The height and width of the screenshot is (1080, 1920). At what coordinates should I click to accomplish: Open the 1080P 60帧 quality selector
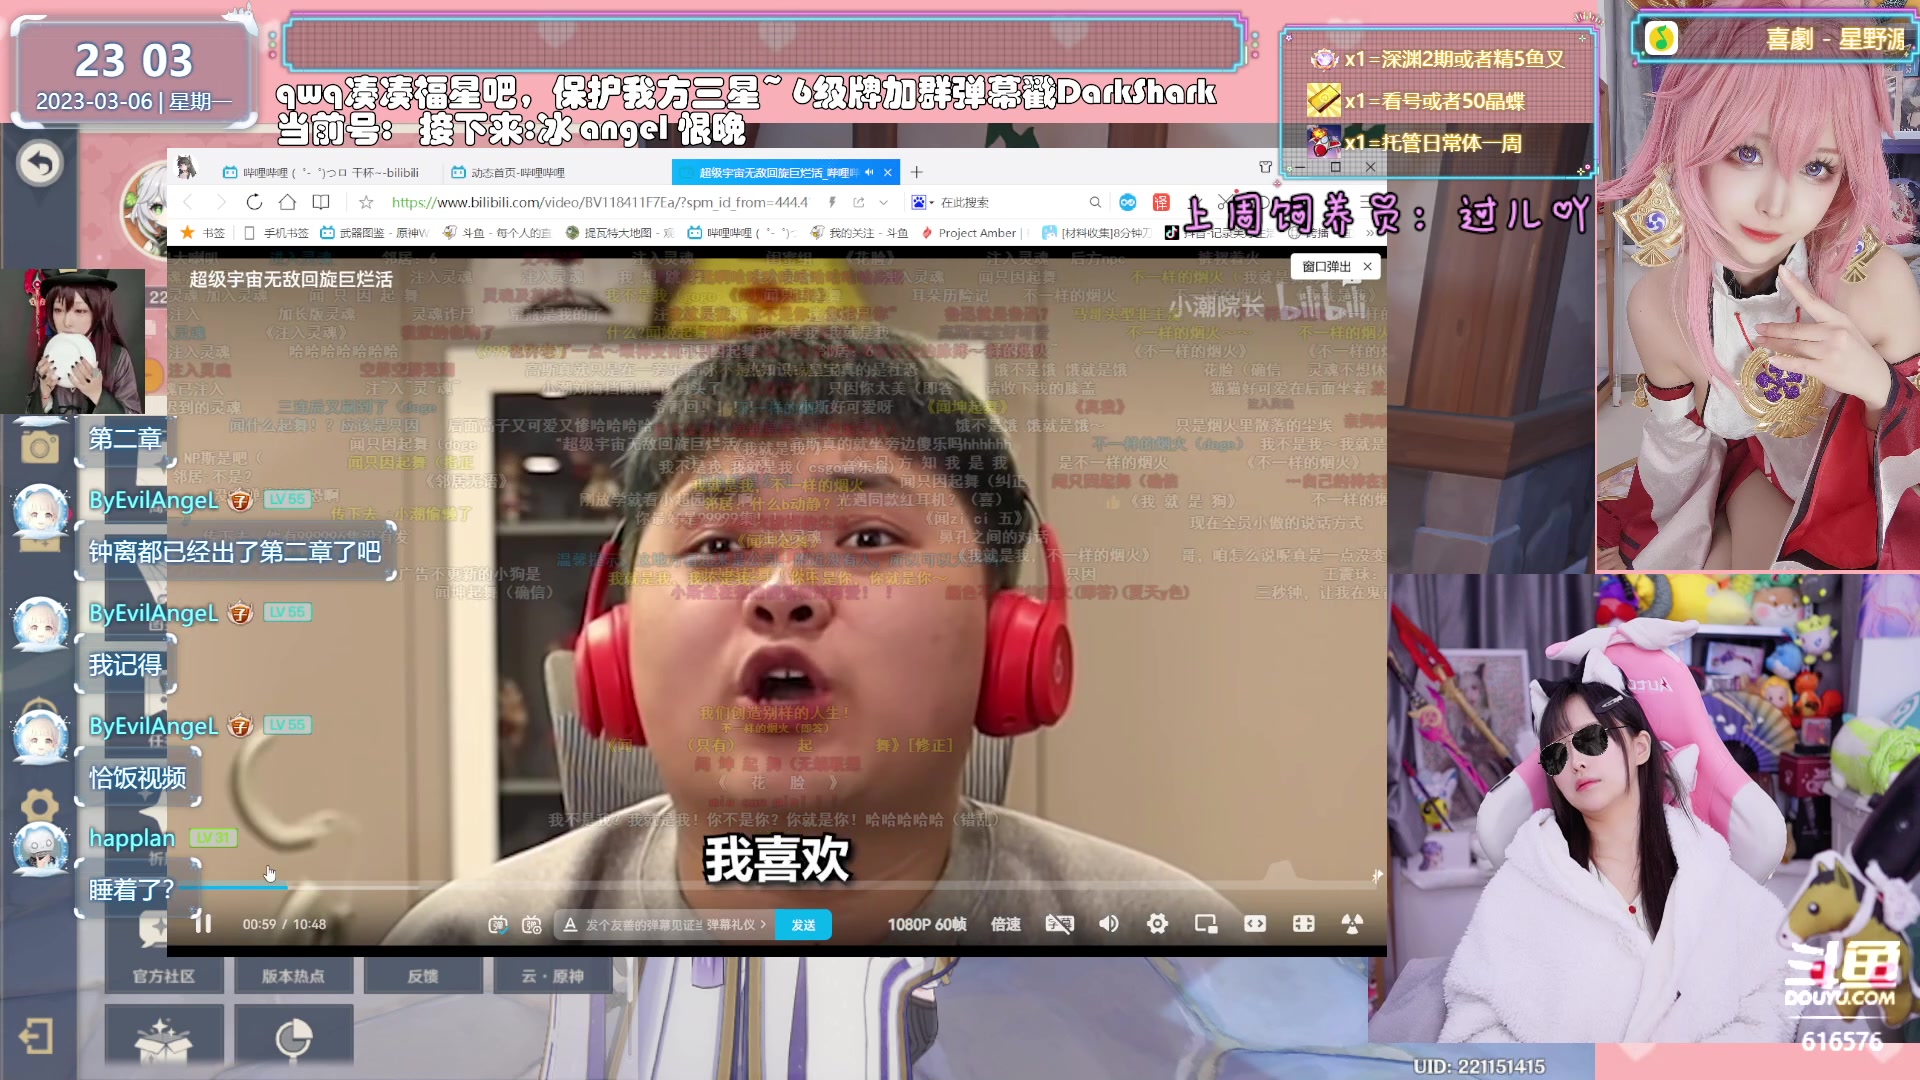click(927, 924)
